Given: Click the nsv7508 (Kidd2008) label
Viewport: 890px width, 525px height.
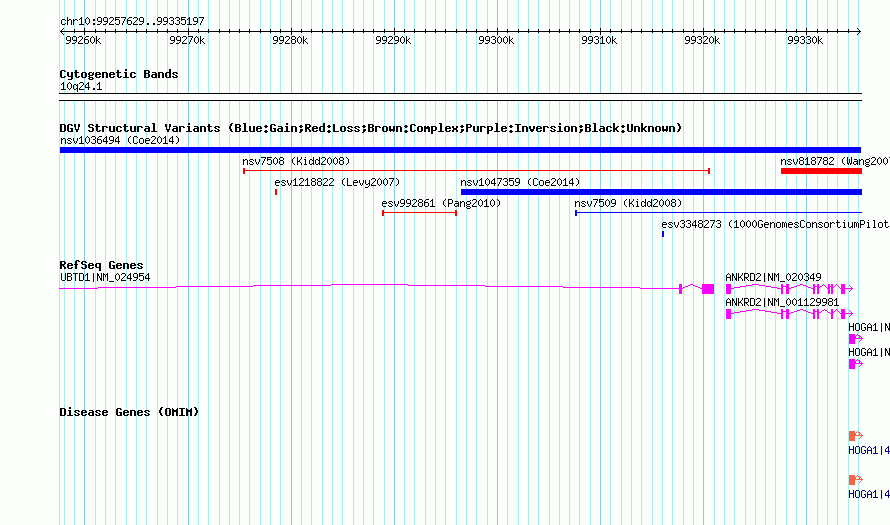Looking at the screenshot, I should [x=296, y=161].
